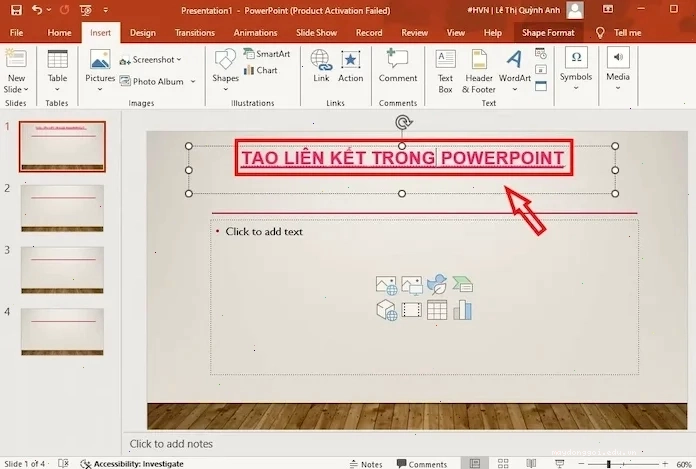Open the Record tab
This screenshot has width=696, height=469.
(x=369, y=32)
